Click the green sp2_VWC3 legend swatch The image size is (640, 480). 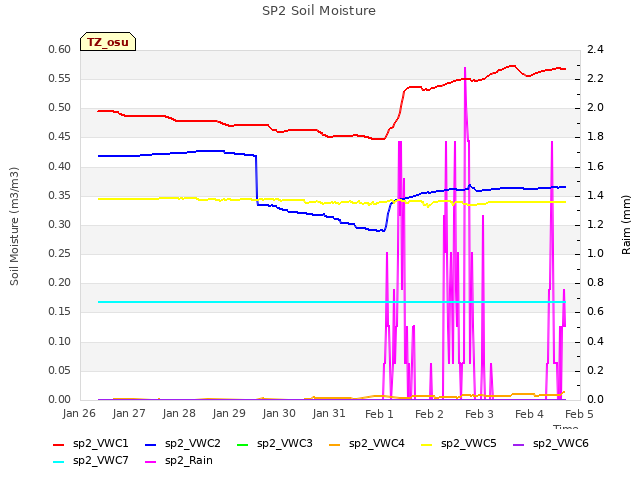pyautogui.click(x=243, y=444)
